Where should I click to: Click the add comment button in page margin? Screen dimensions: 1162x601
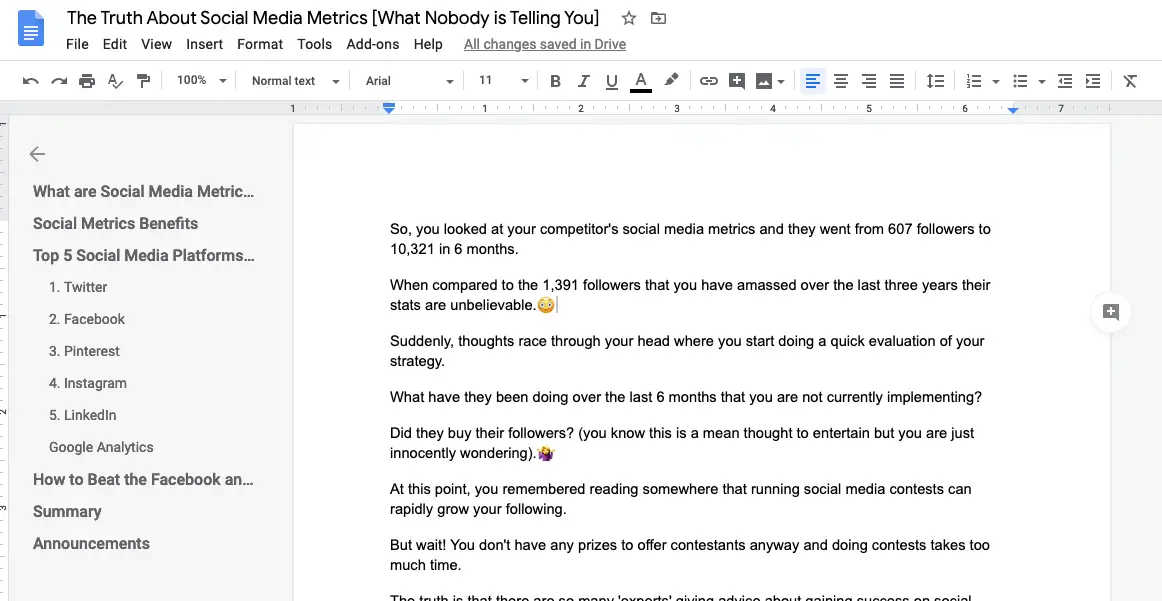(x=1111, y=312)
